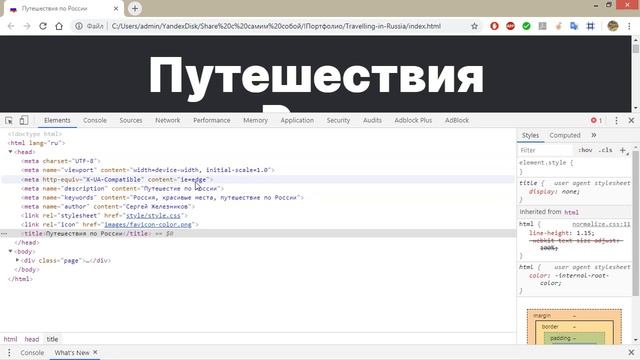Open the Google Translate extension icon
The width and height of the screenshot is (640, 360).
coord(574,26)
